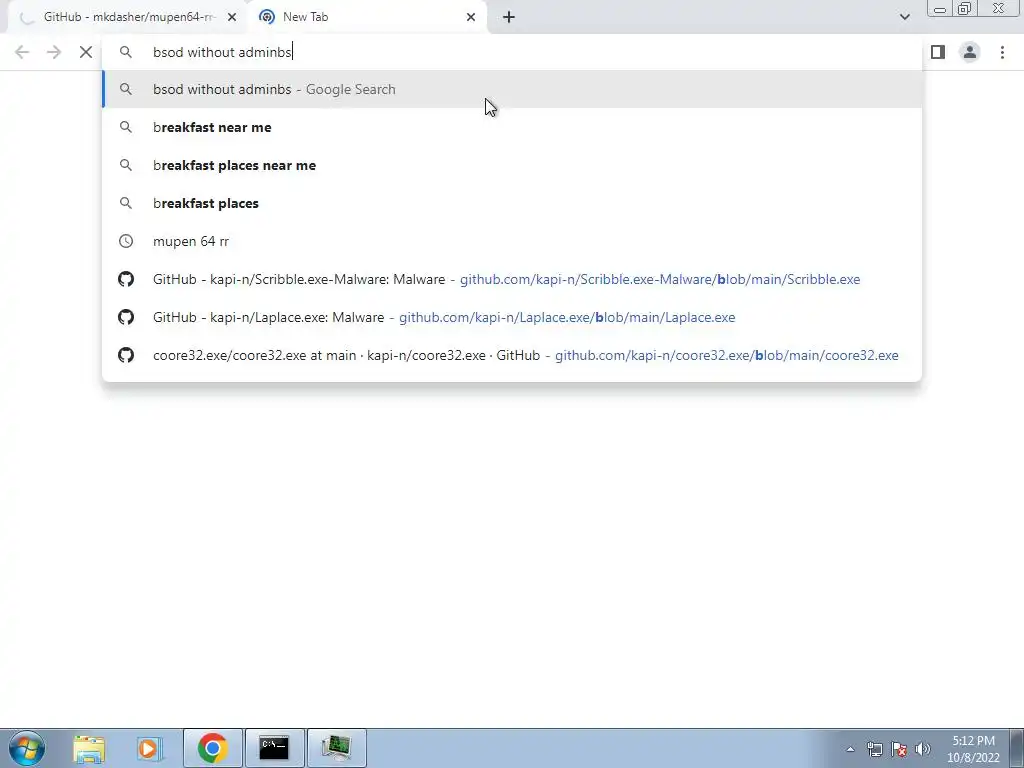Viewport: 1024px width, 768px height.
Task: Click the Chrome taskbar icon
Action: [x=213, y=748]
